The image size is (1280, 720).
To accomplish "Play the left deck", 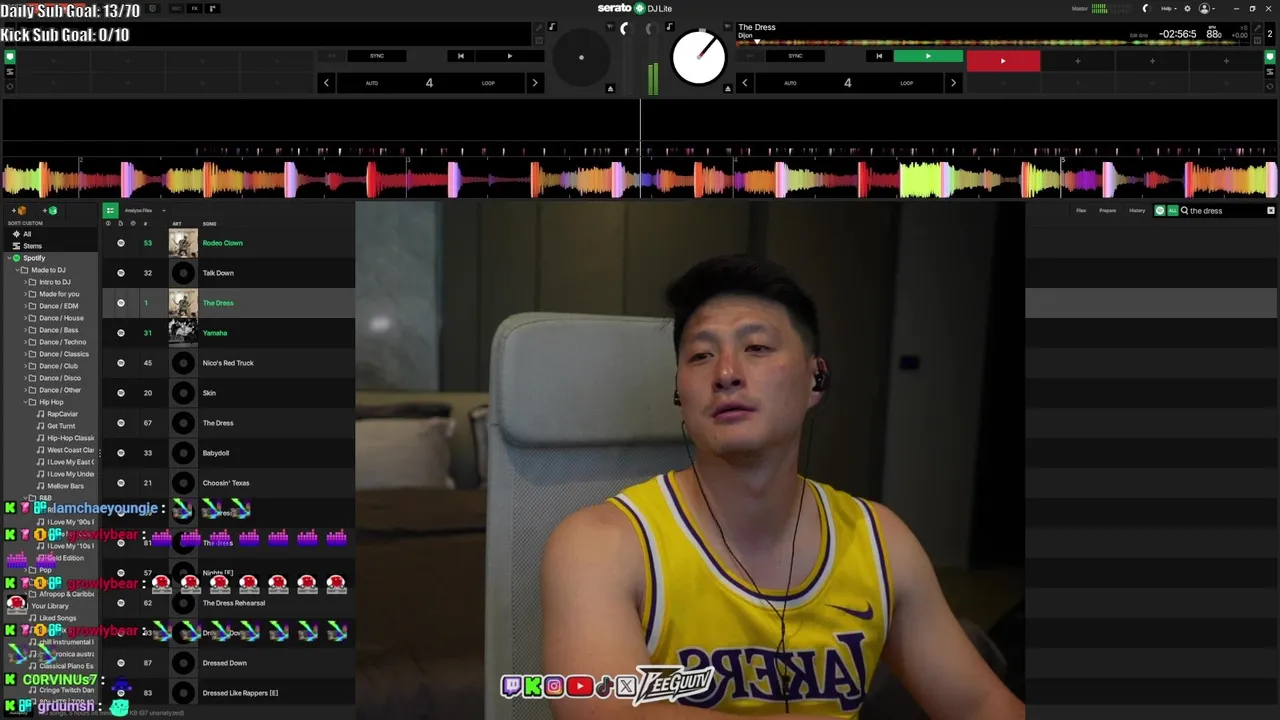I will click(x=509, y=56).
